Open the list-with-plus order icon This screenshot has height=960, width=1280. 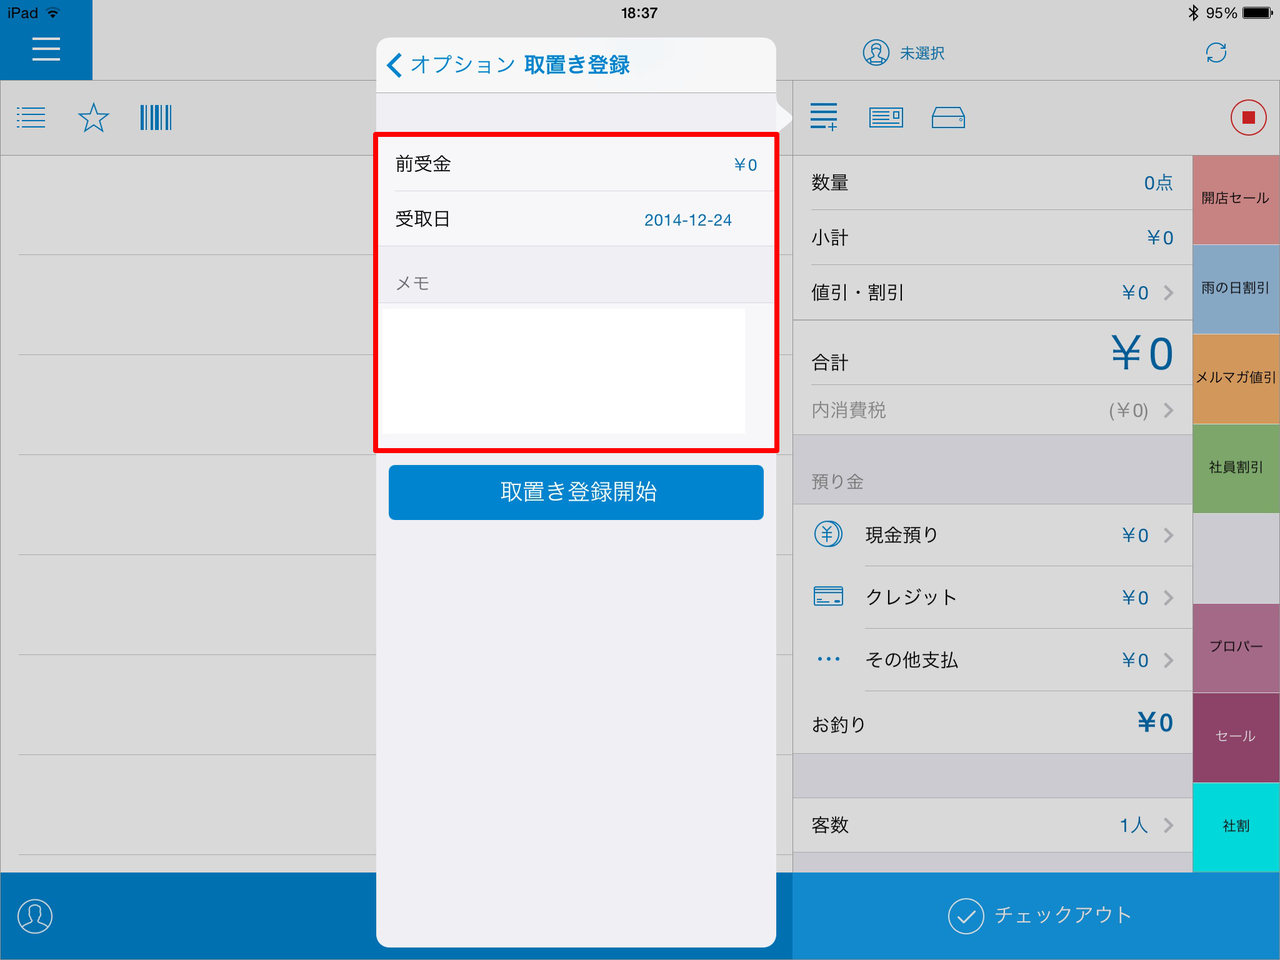(x=824, y=117)
